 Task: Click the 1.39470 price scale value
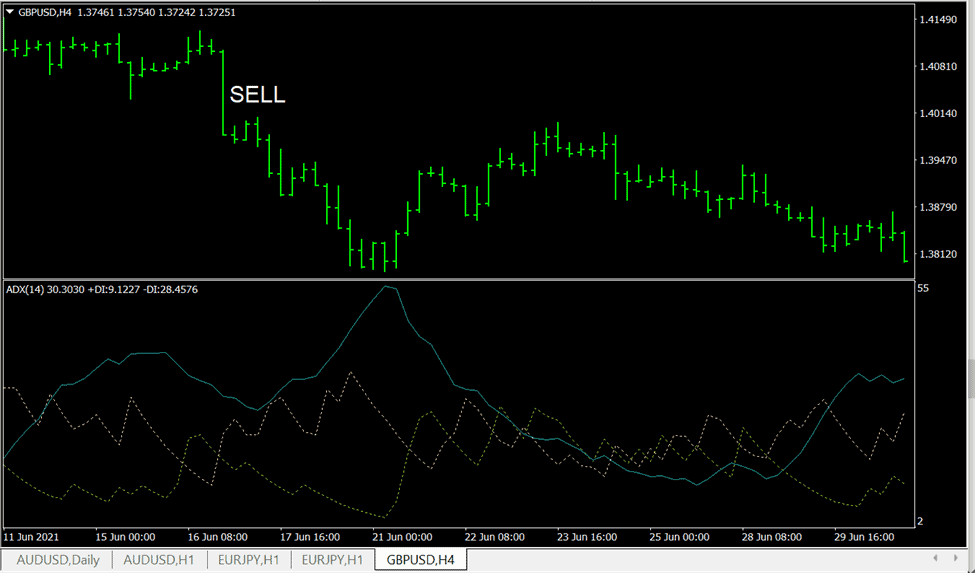coord(938,160)
